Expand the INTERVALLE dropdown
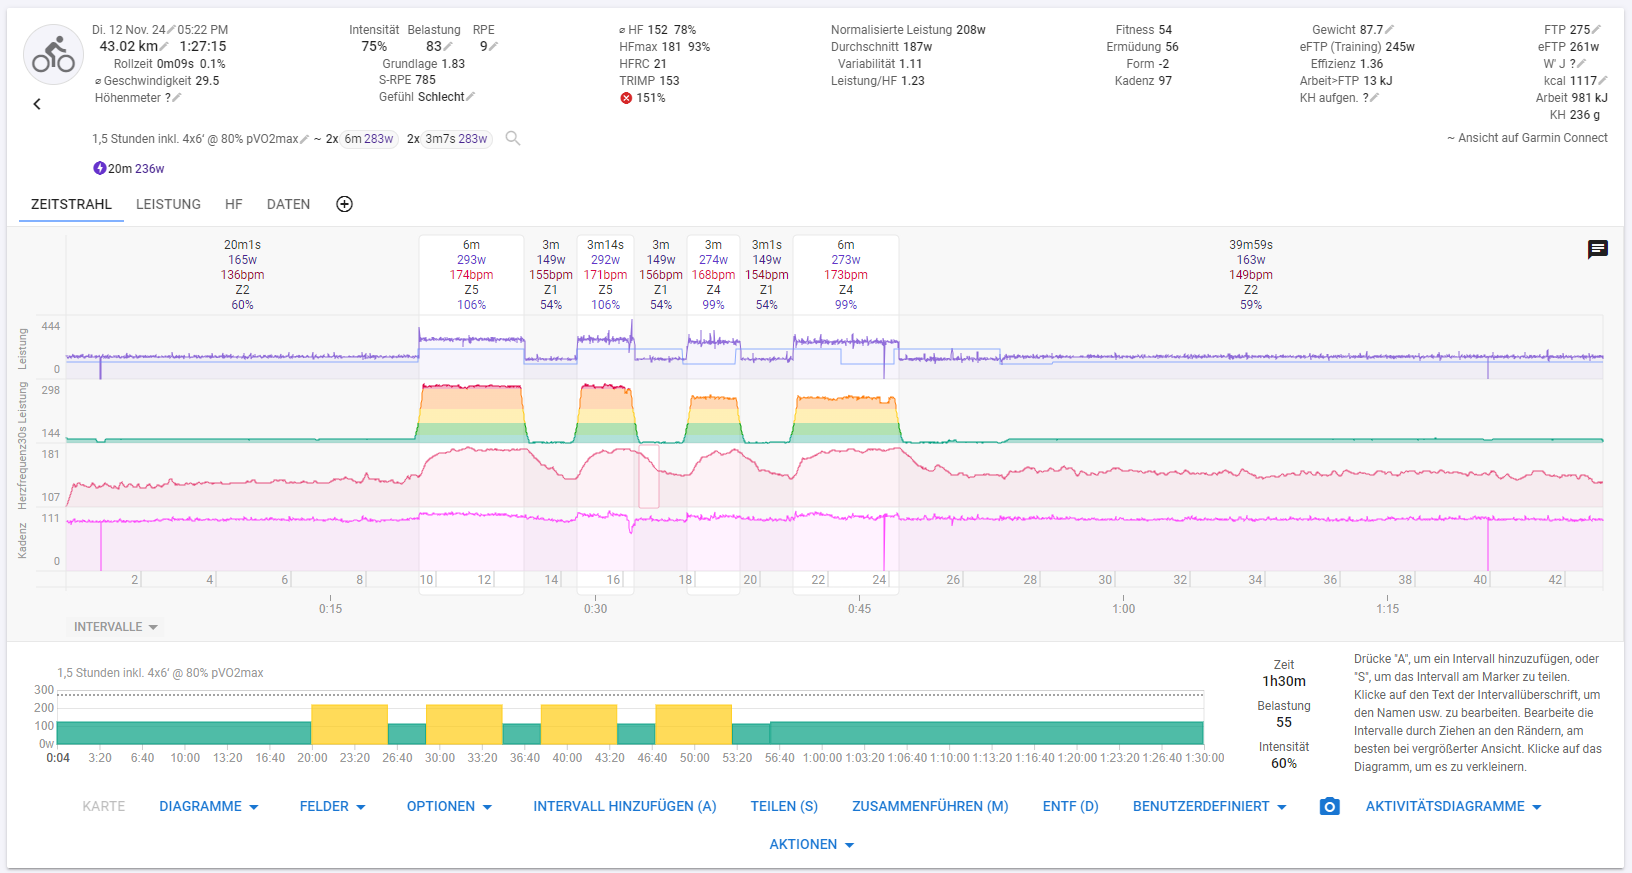1632x873 pixels. click(x=116, y=627)
